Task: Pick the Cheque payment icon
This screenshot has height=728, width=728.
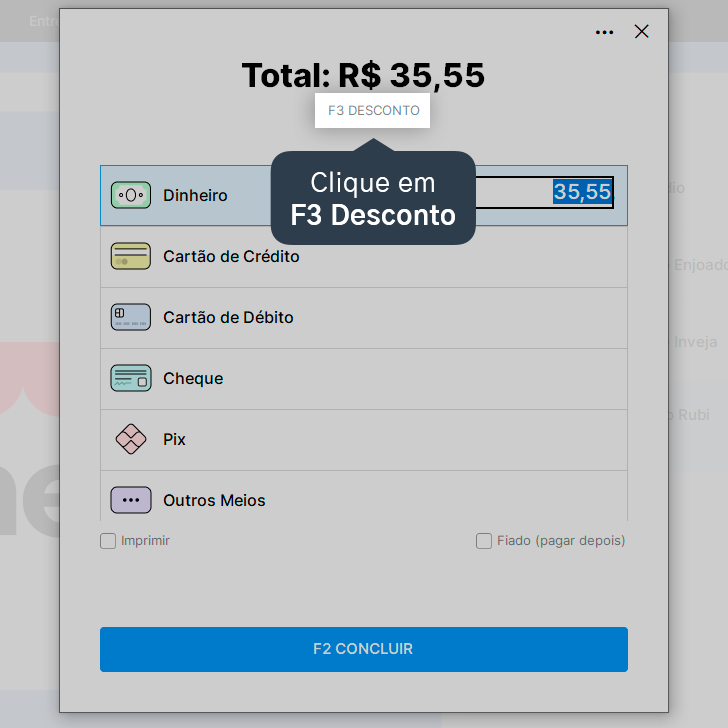Action: tap(131, 378)
